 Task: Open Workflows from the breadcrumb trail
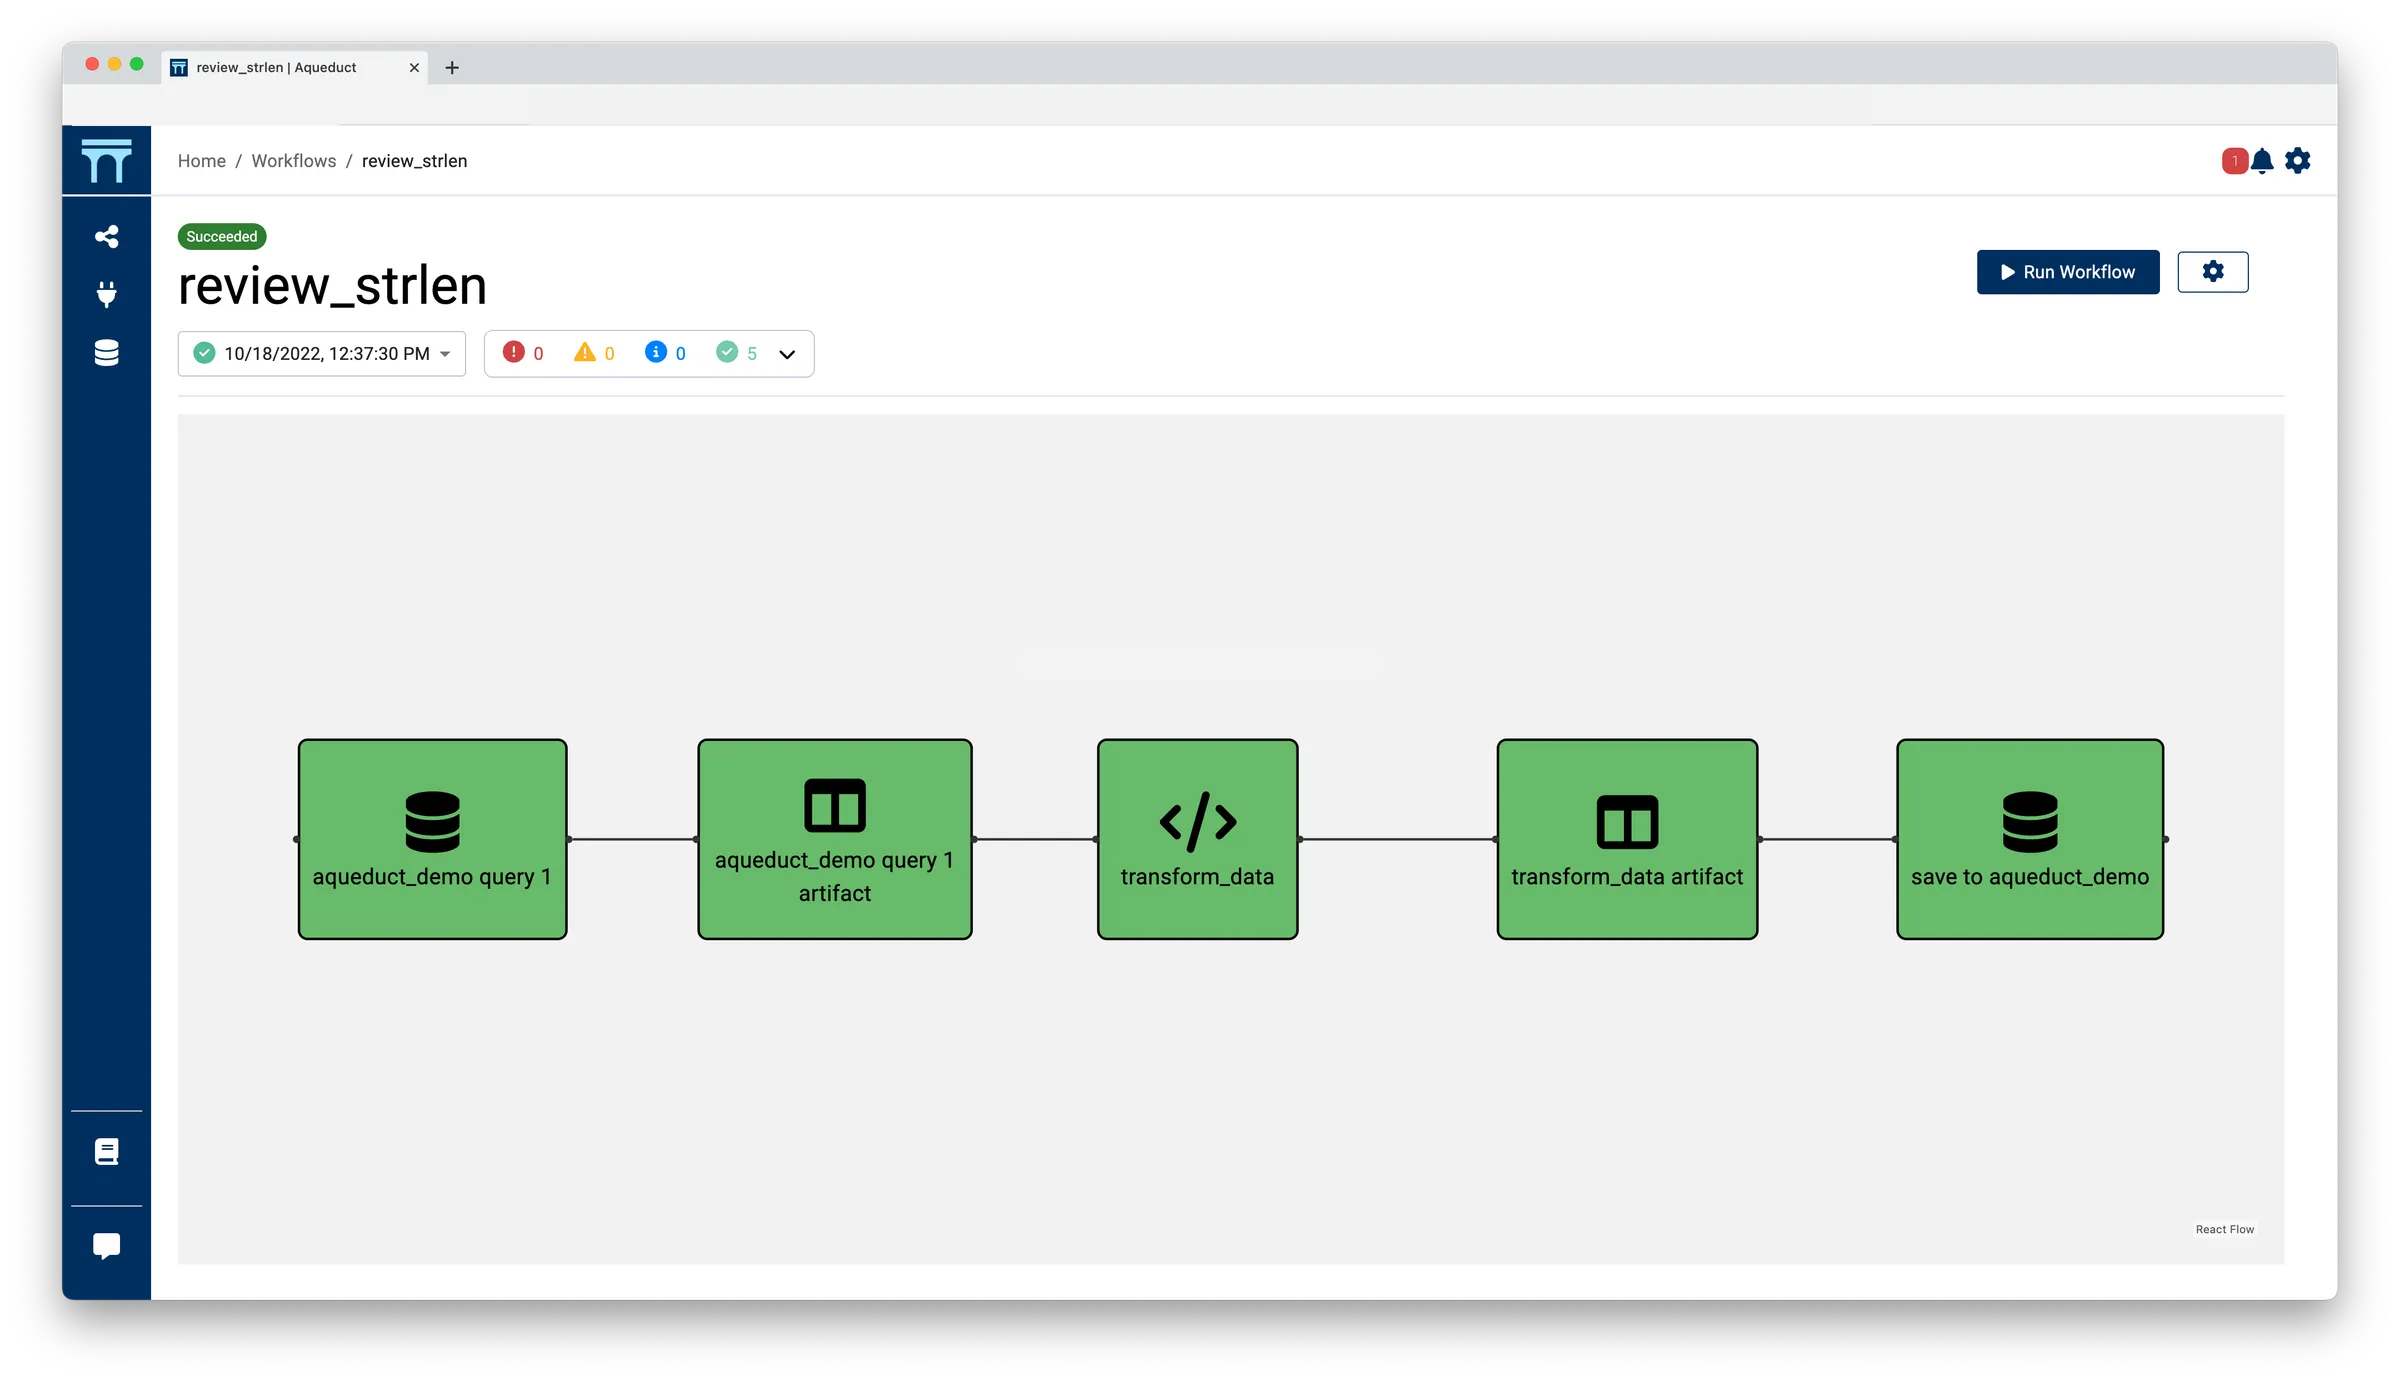[x=293, y=160]
